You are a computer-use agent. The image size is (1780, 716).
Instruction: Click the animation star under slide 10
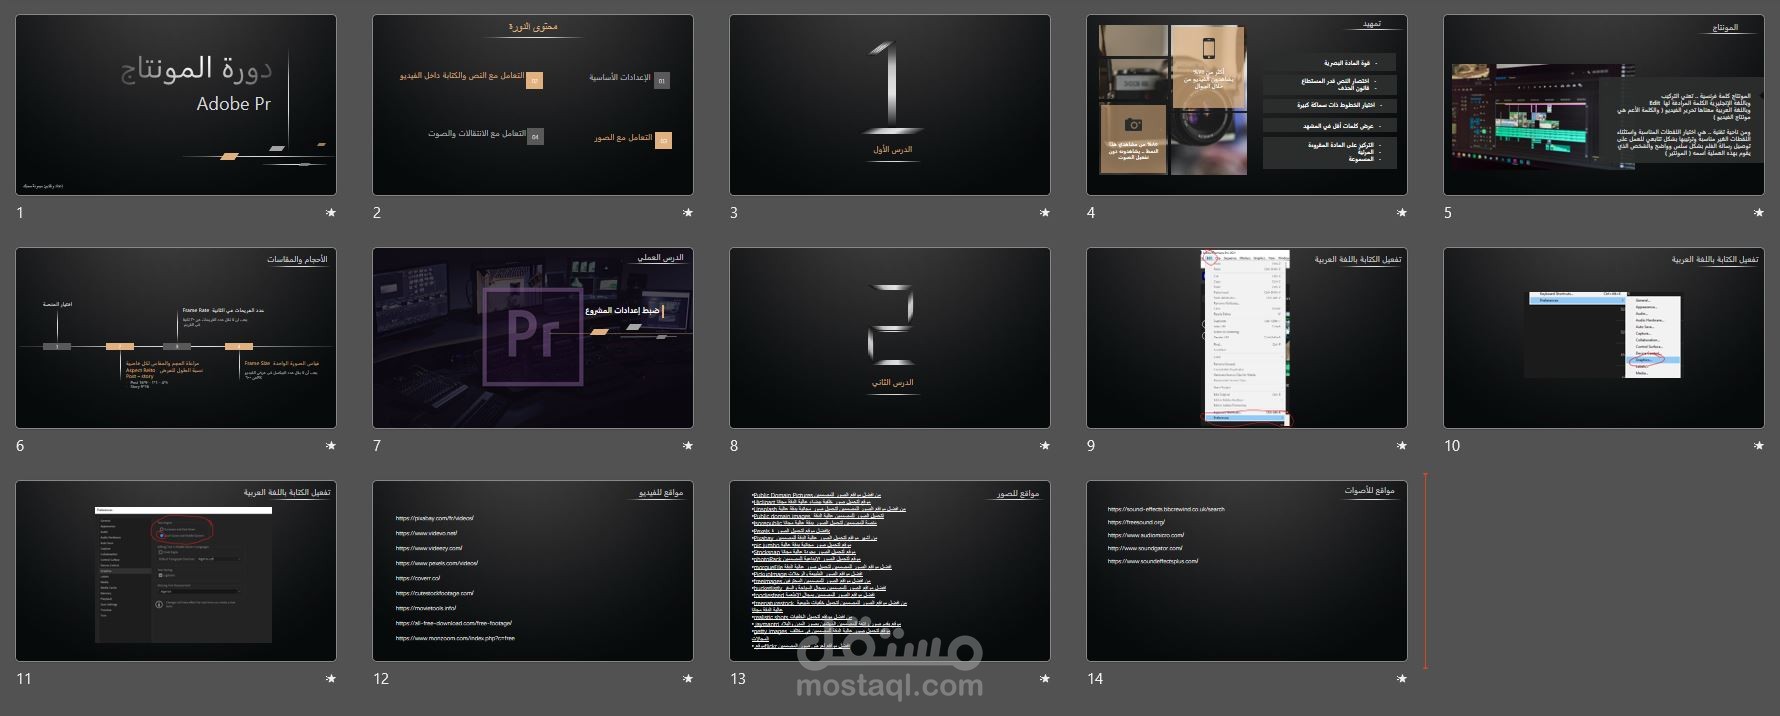tap(1759, 446)
